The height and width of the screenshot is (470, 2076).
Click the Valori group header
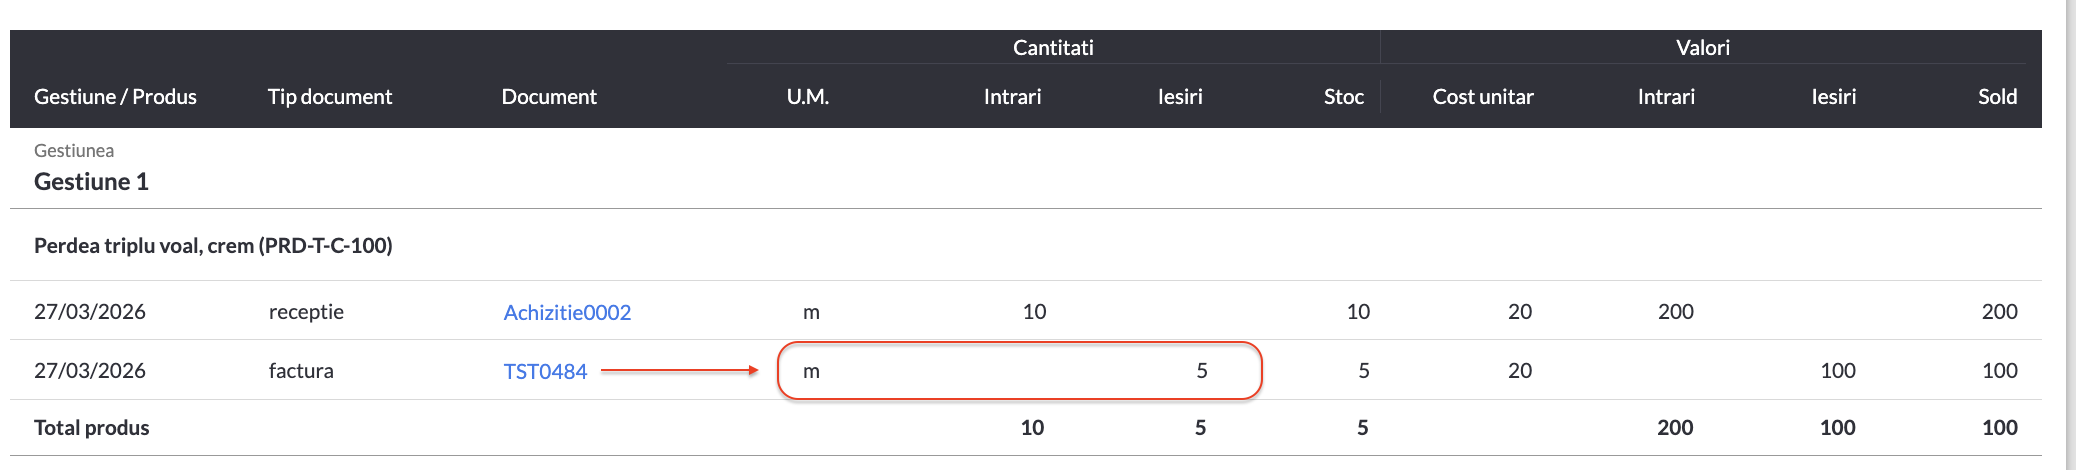(1702, 47)
